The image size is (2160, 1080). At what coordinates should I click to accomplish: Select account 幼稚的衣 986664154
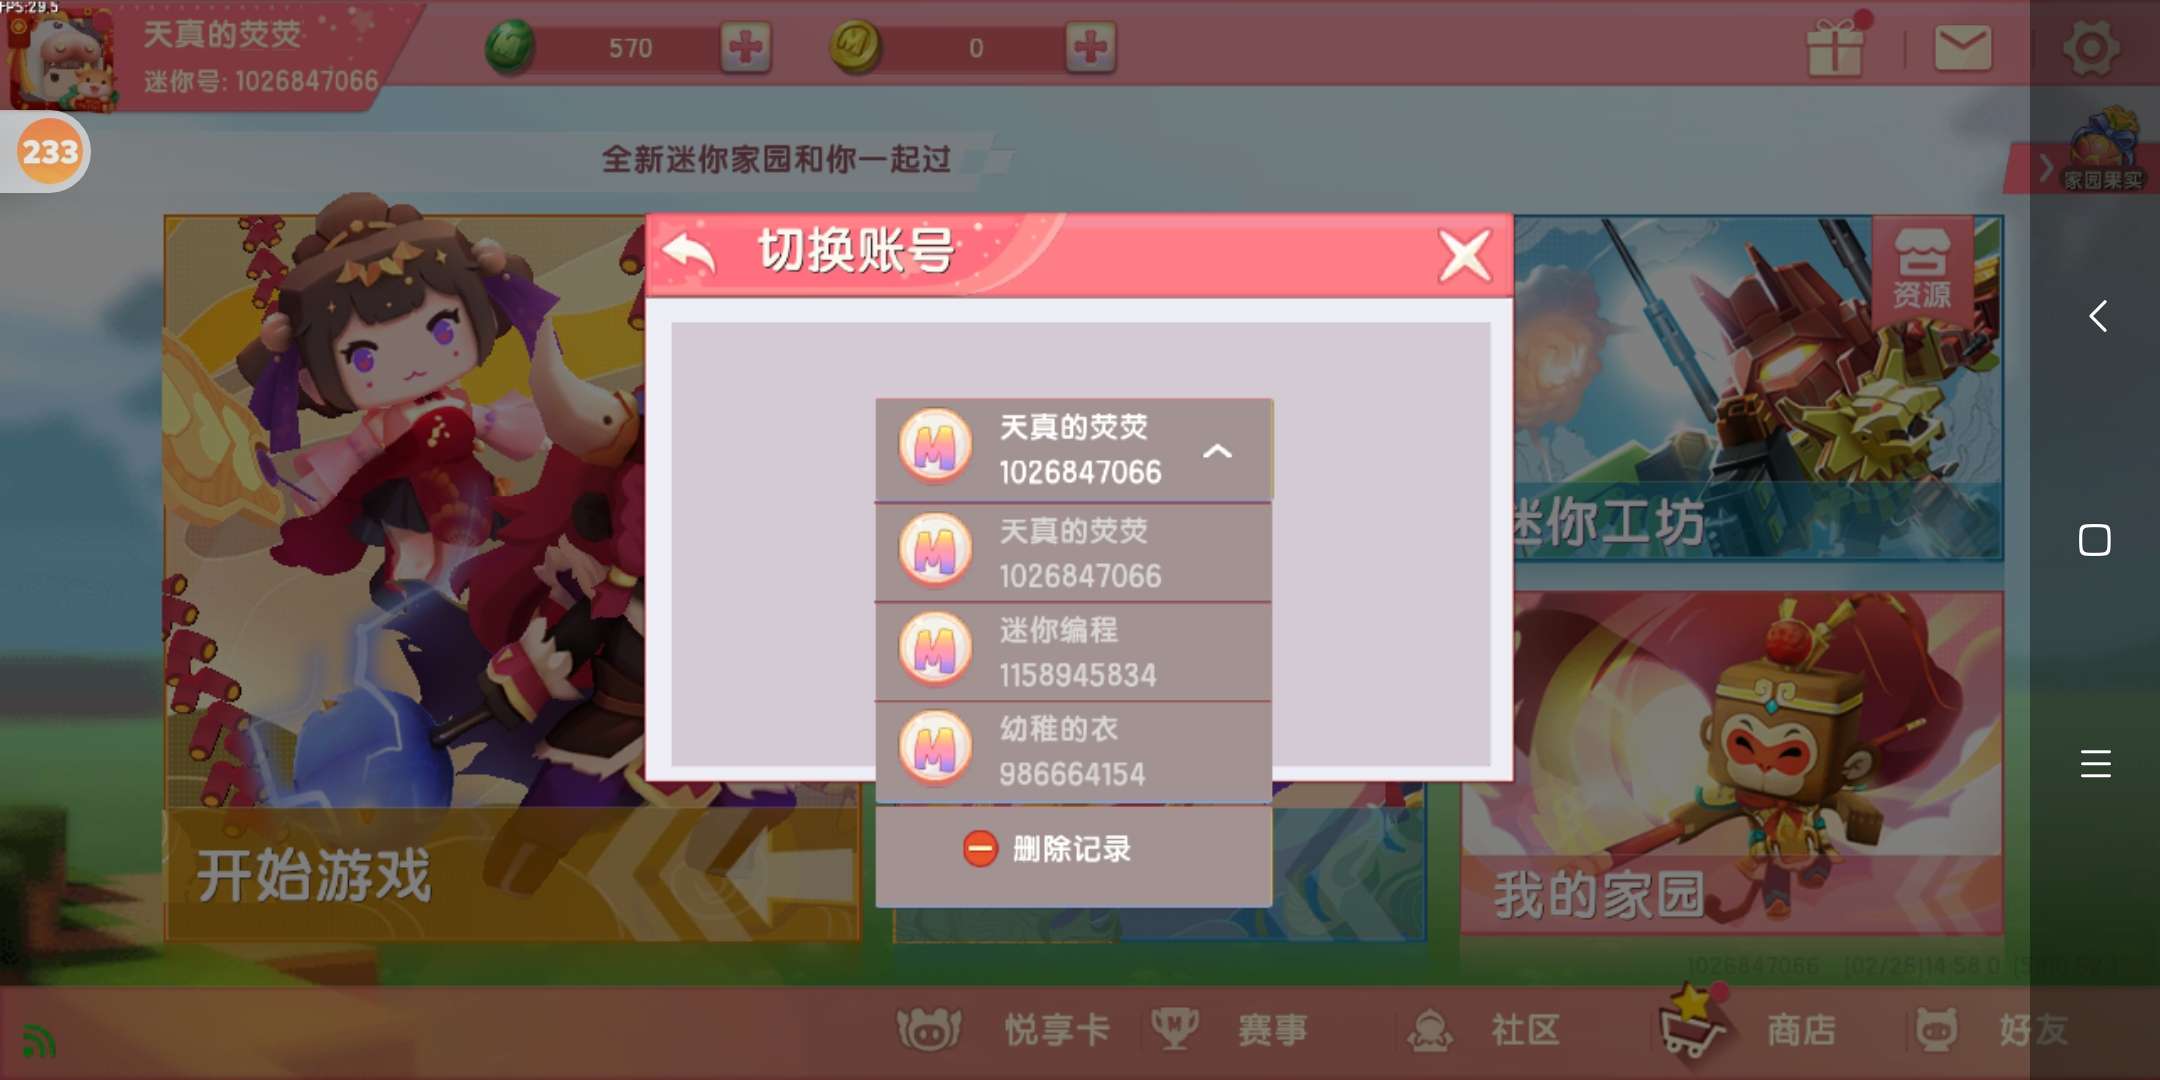point(1073,751)
